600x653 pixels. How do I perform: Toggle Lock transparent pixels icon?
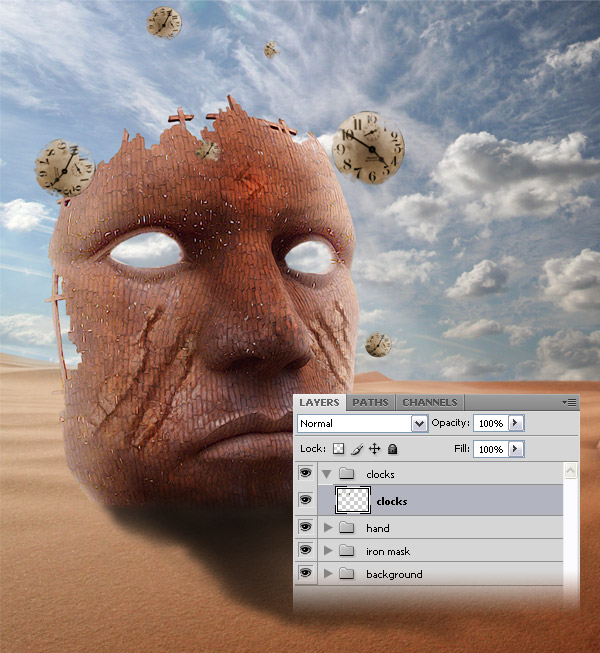click(x=339, y=449)
